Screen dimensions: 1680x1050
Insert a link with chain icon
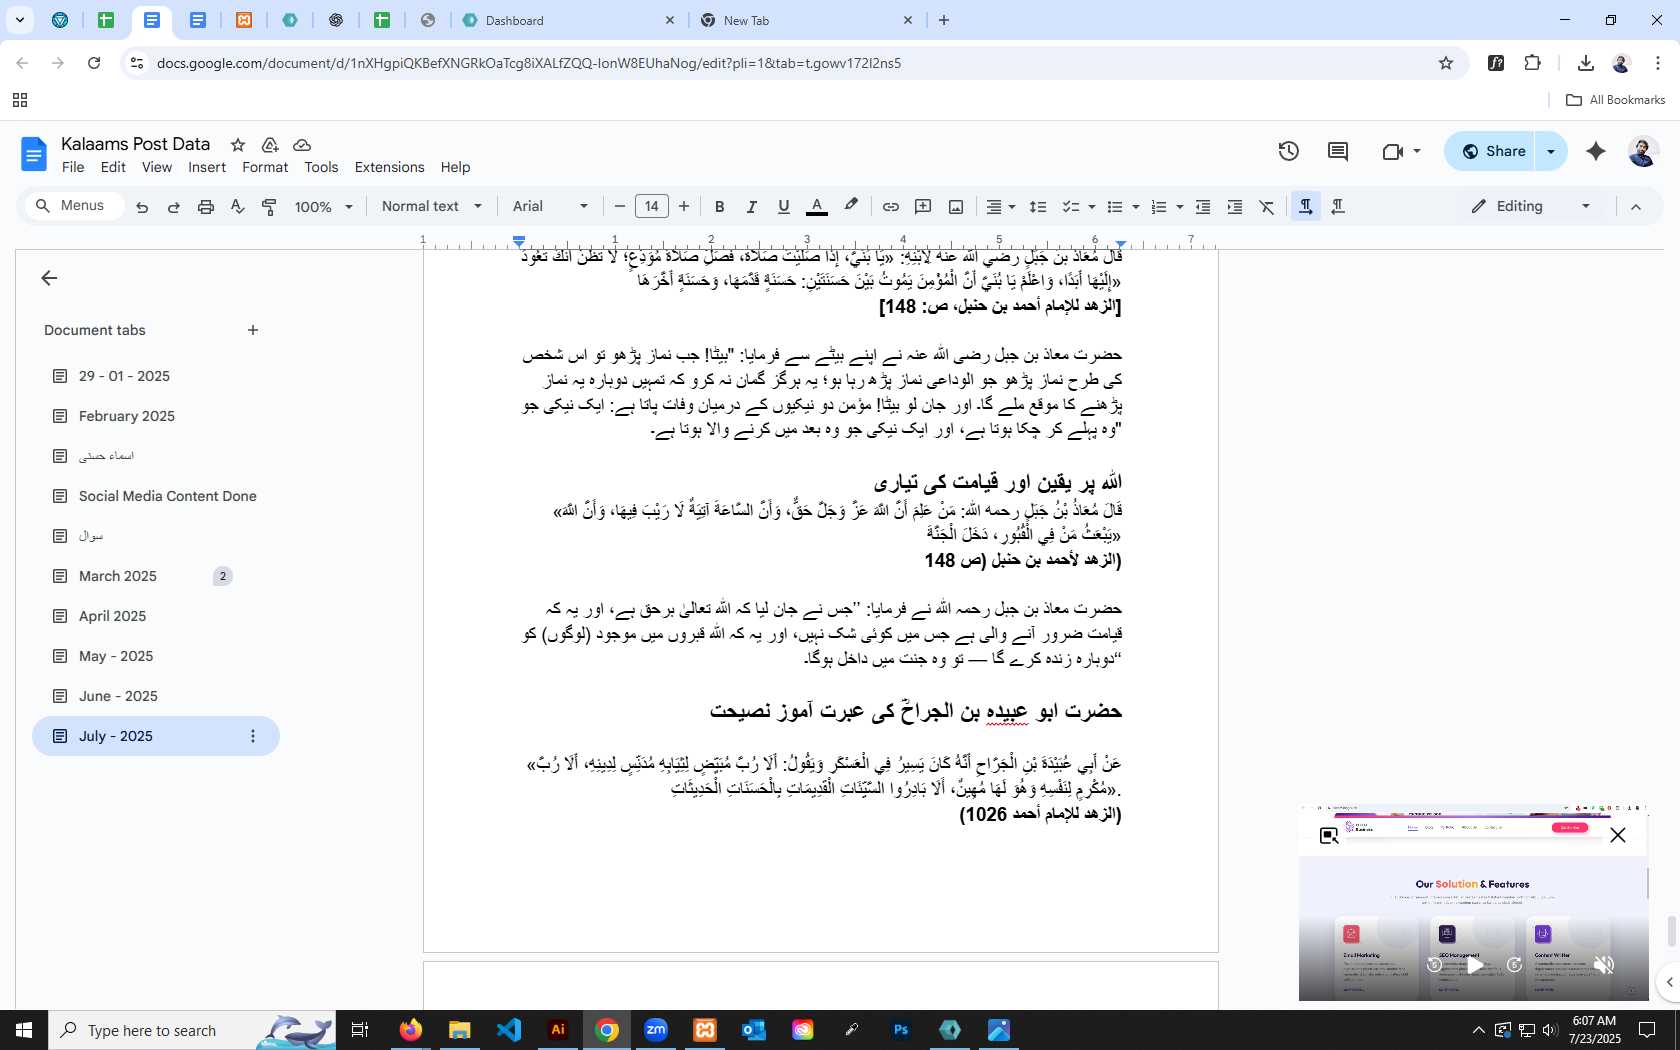point(890,207)
